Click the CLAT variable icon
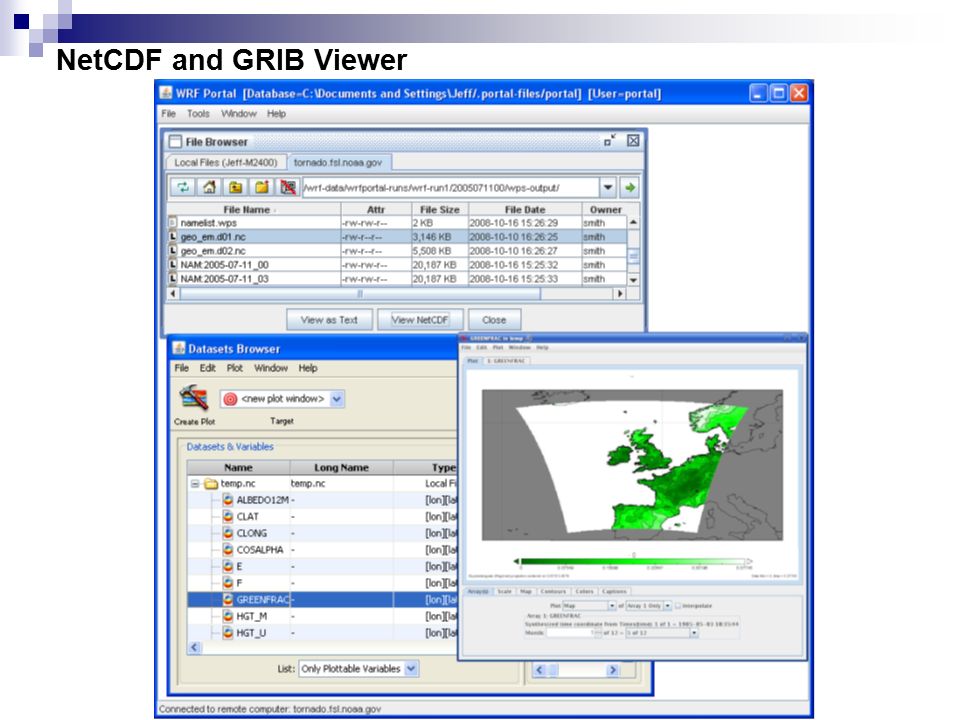Viewport: 960px width, 720px height. pos(228,516)
